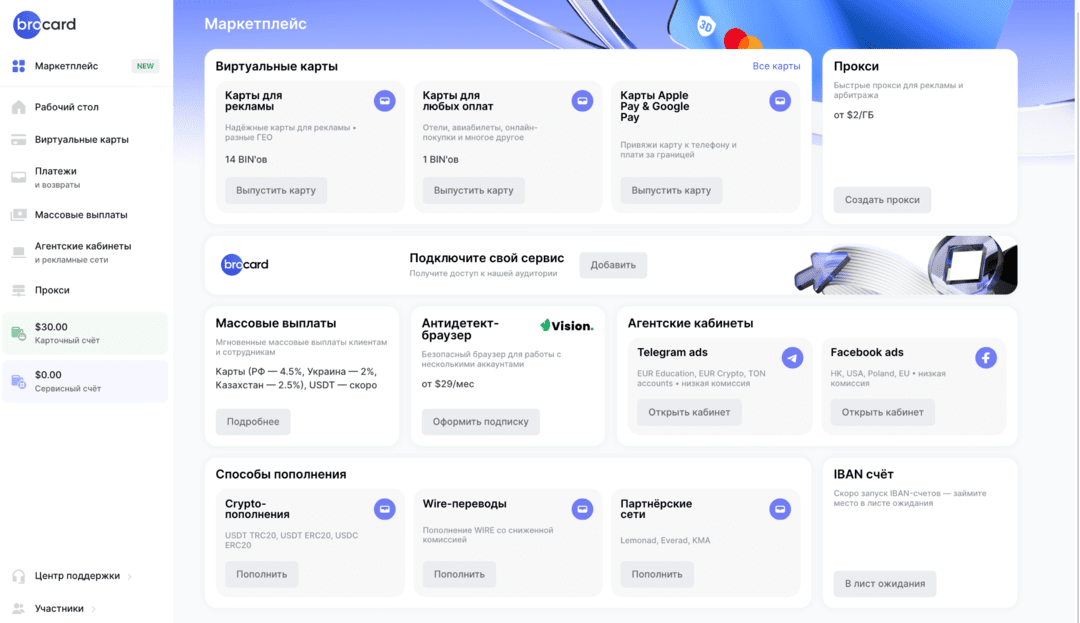
Task: Open the $30.00 Карточный счёт account
Action: pyautogui.click(x=85, y=333)
